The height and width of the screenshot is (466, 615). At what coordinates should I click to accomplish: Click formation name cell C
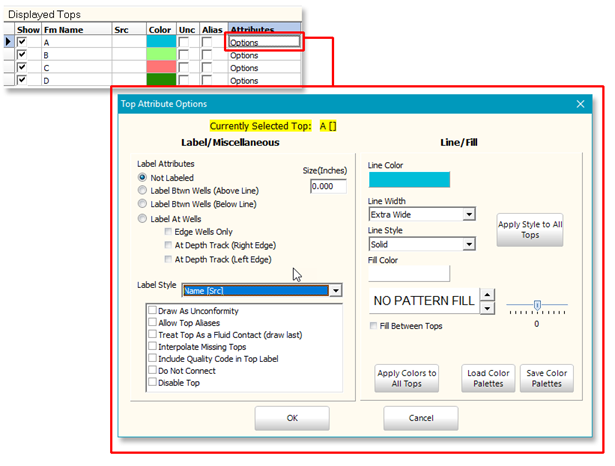76,68
